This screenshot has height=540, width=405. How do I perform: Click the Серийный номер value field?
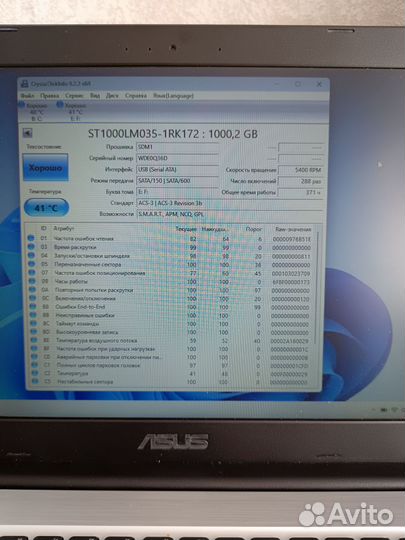(177, 158)
